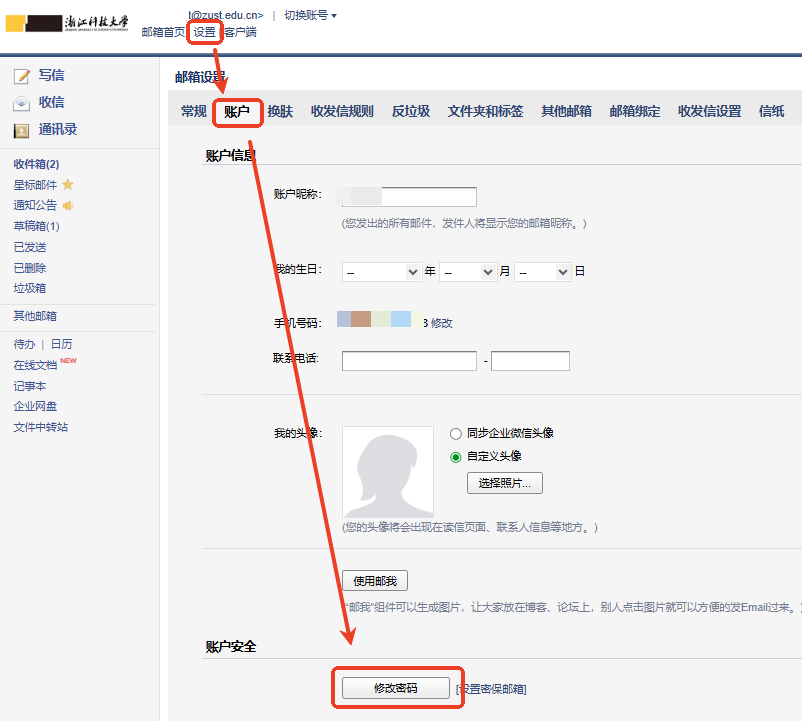Switch to the 反垃圾 tab
This screenshot has width=802, height=721.
pos(411,112)
